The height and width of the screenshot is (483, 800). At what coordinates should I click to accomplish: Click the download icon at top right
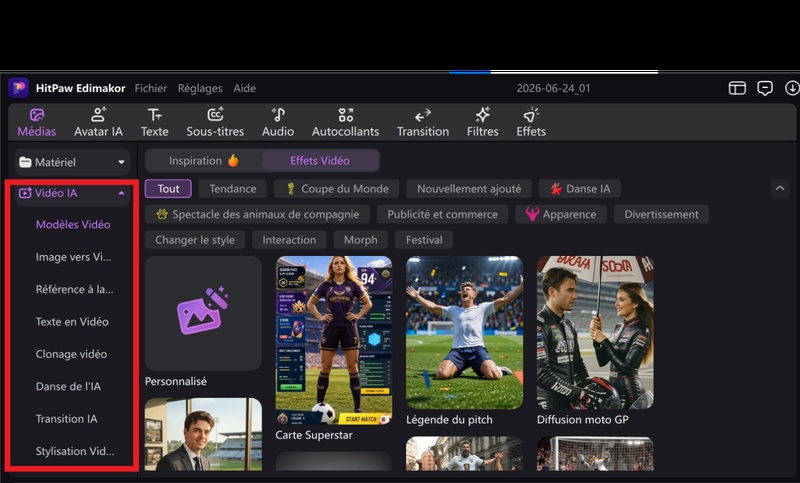tap(792, 88)
